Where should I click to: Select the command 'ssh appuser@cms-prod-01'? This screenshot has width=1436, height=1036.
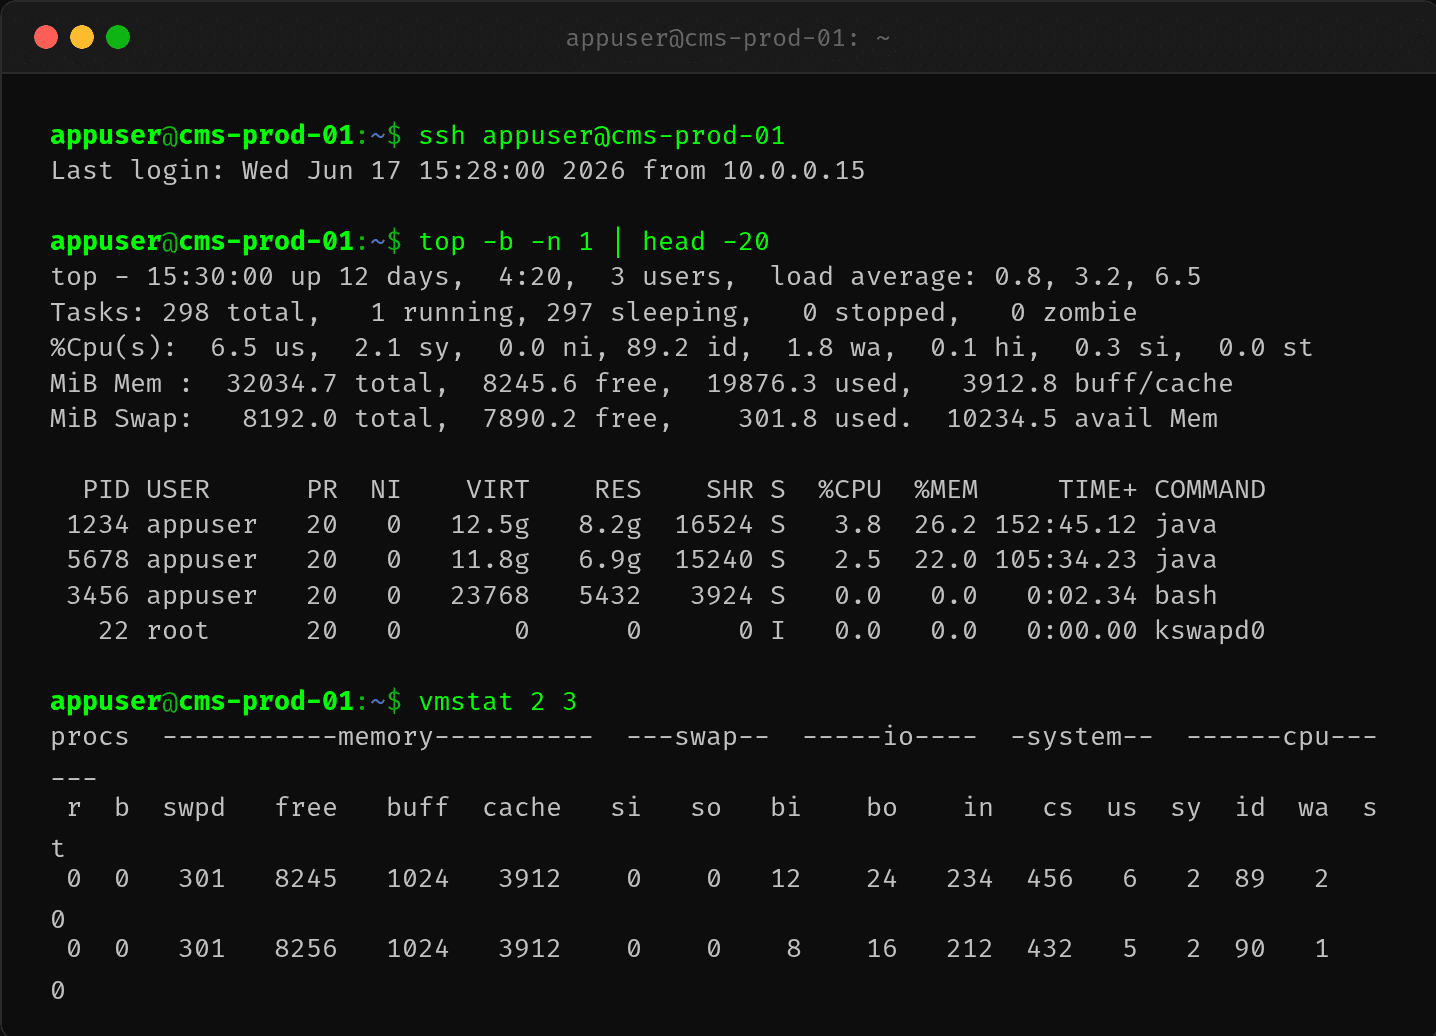point(602,135)
